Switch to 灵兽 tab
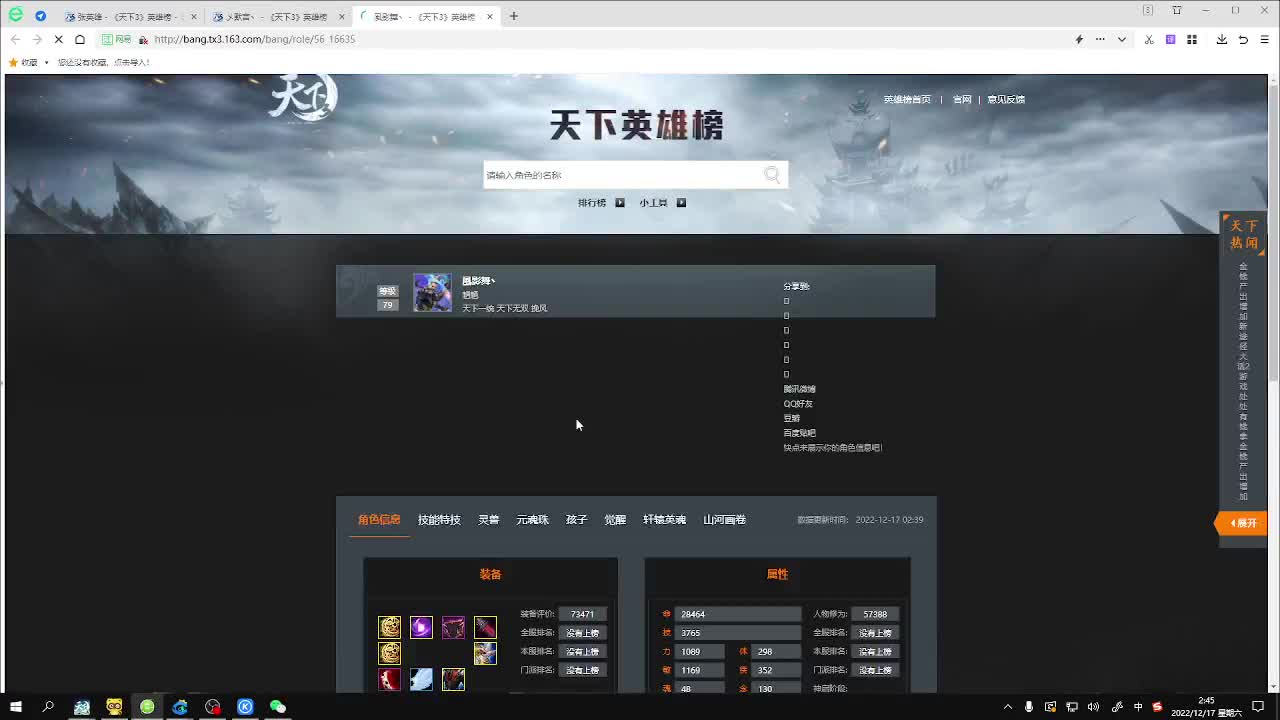 (488, 520)
